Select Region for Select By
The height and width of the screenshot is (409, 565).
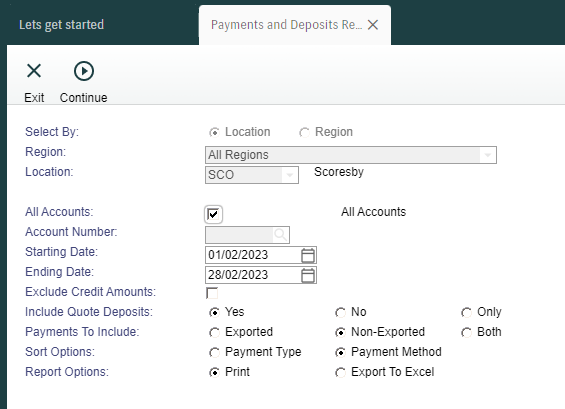pos(304,133)
